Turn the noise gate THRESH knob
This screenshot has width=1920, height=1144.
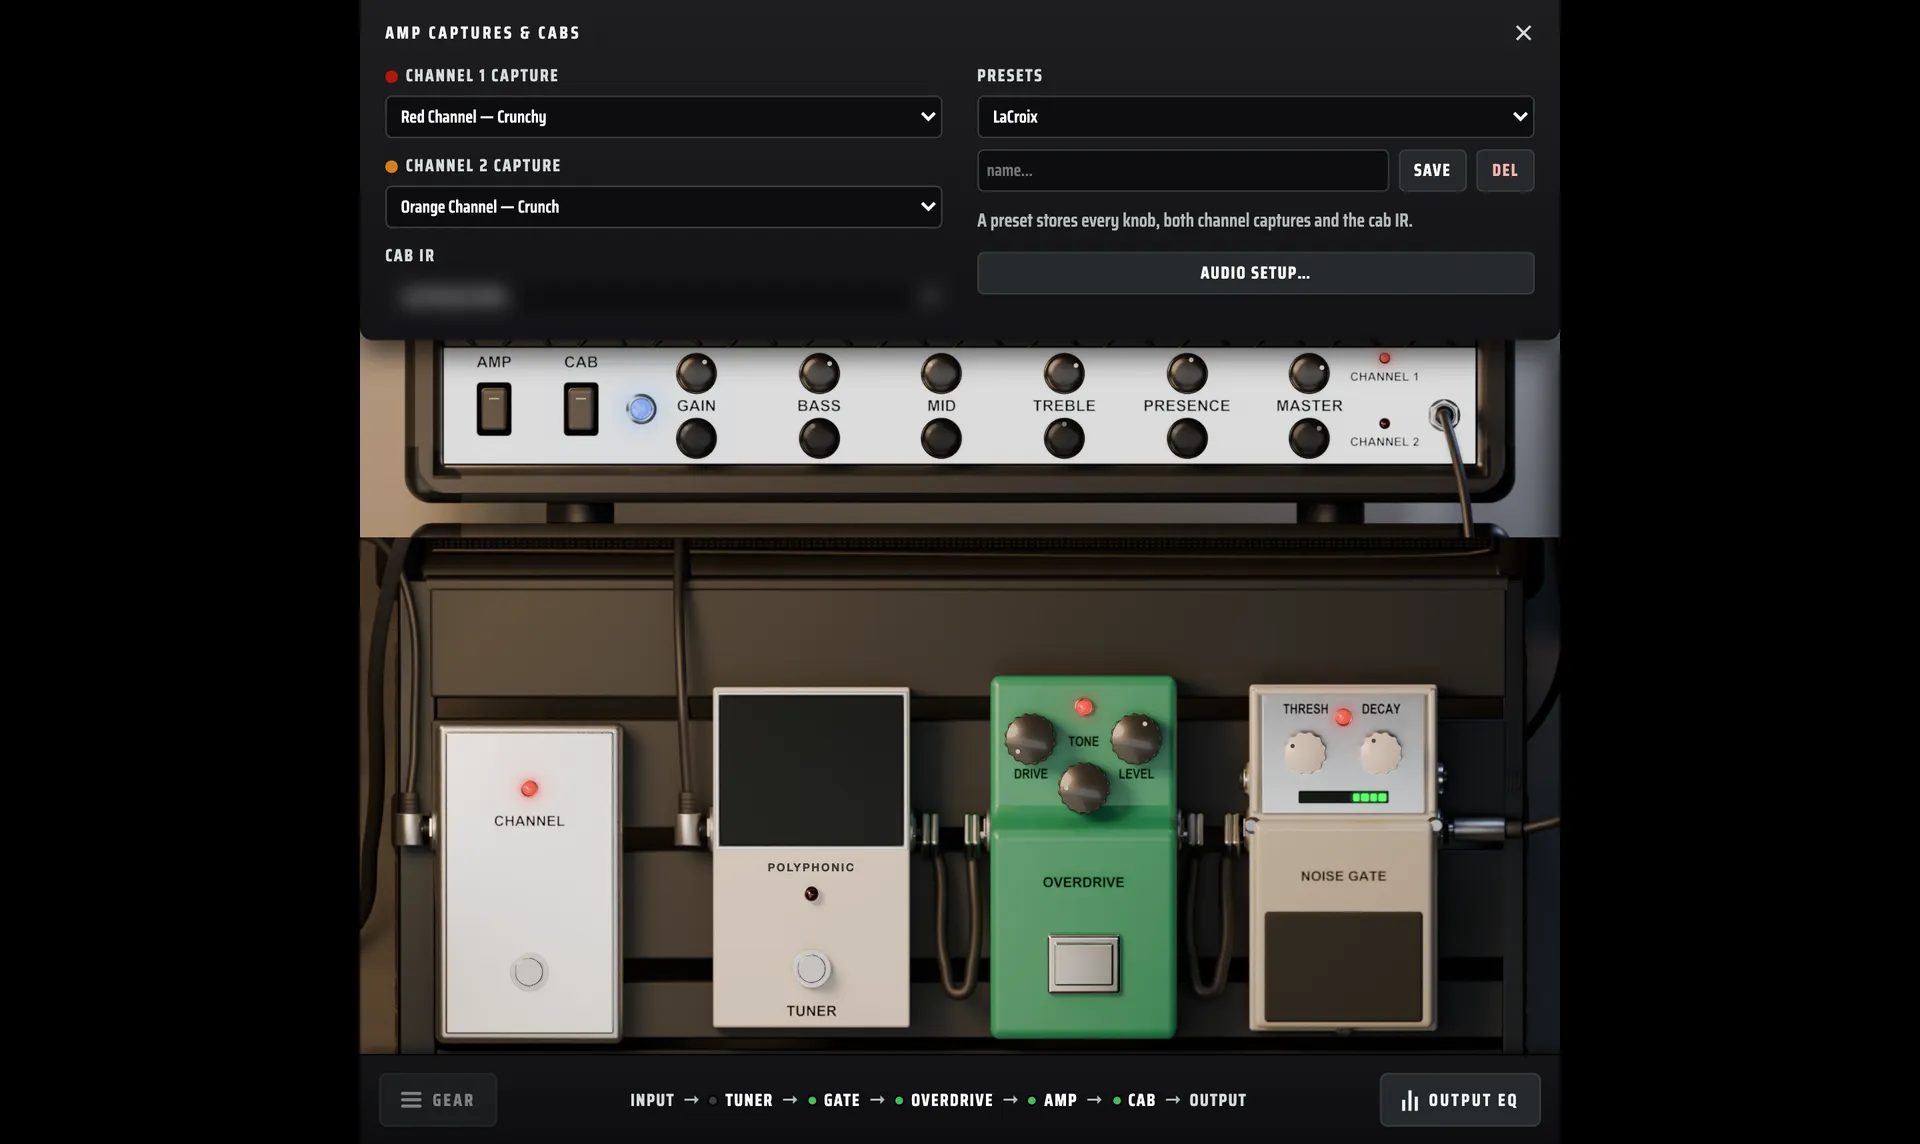[1305, 753]
